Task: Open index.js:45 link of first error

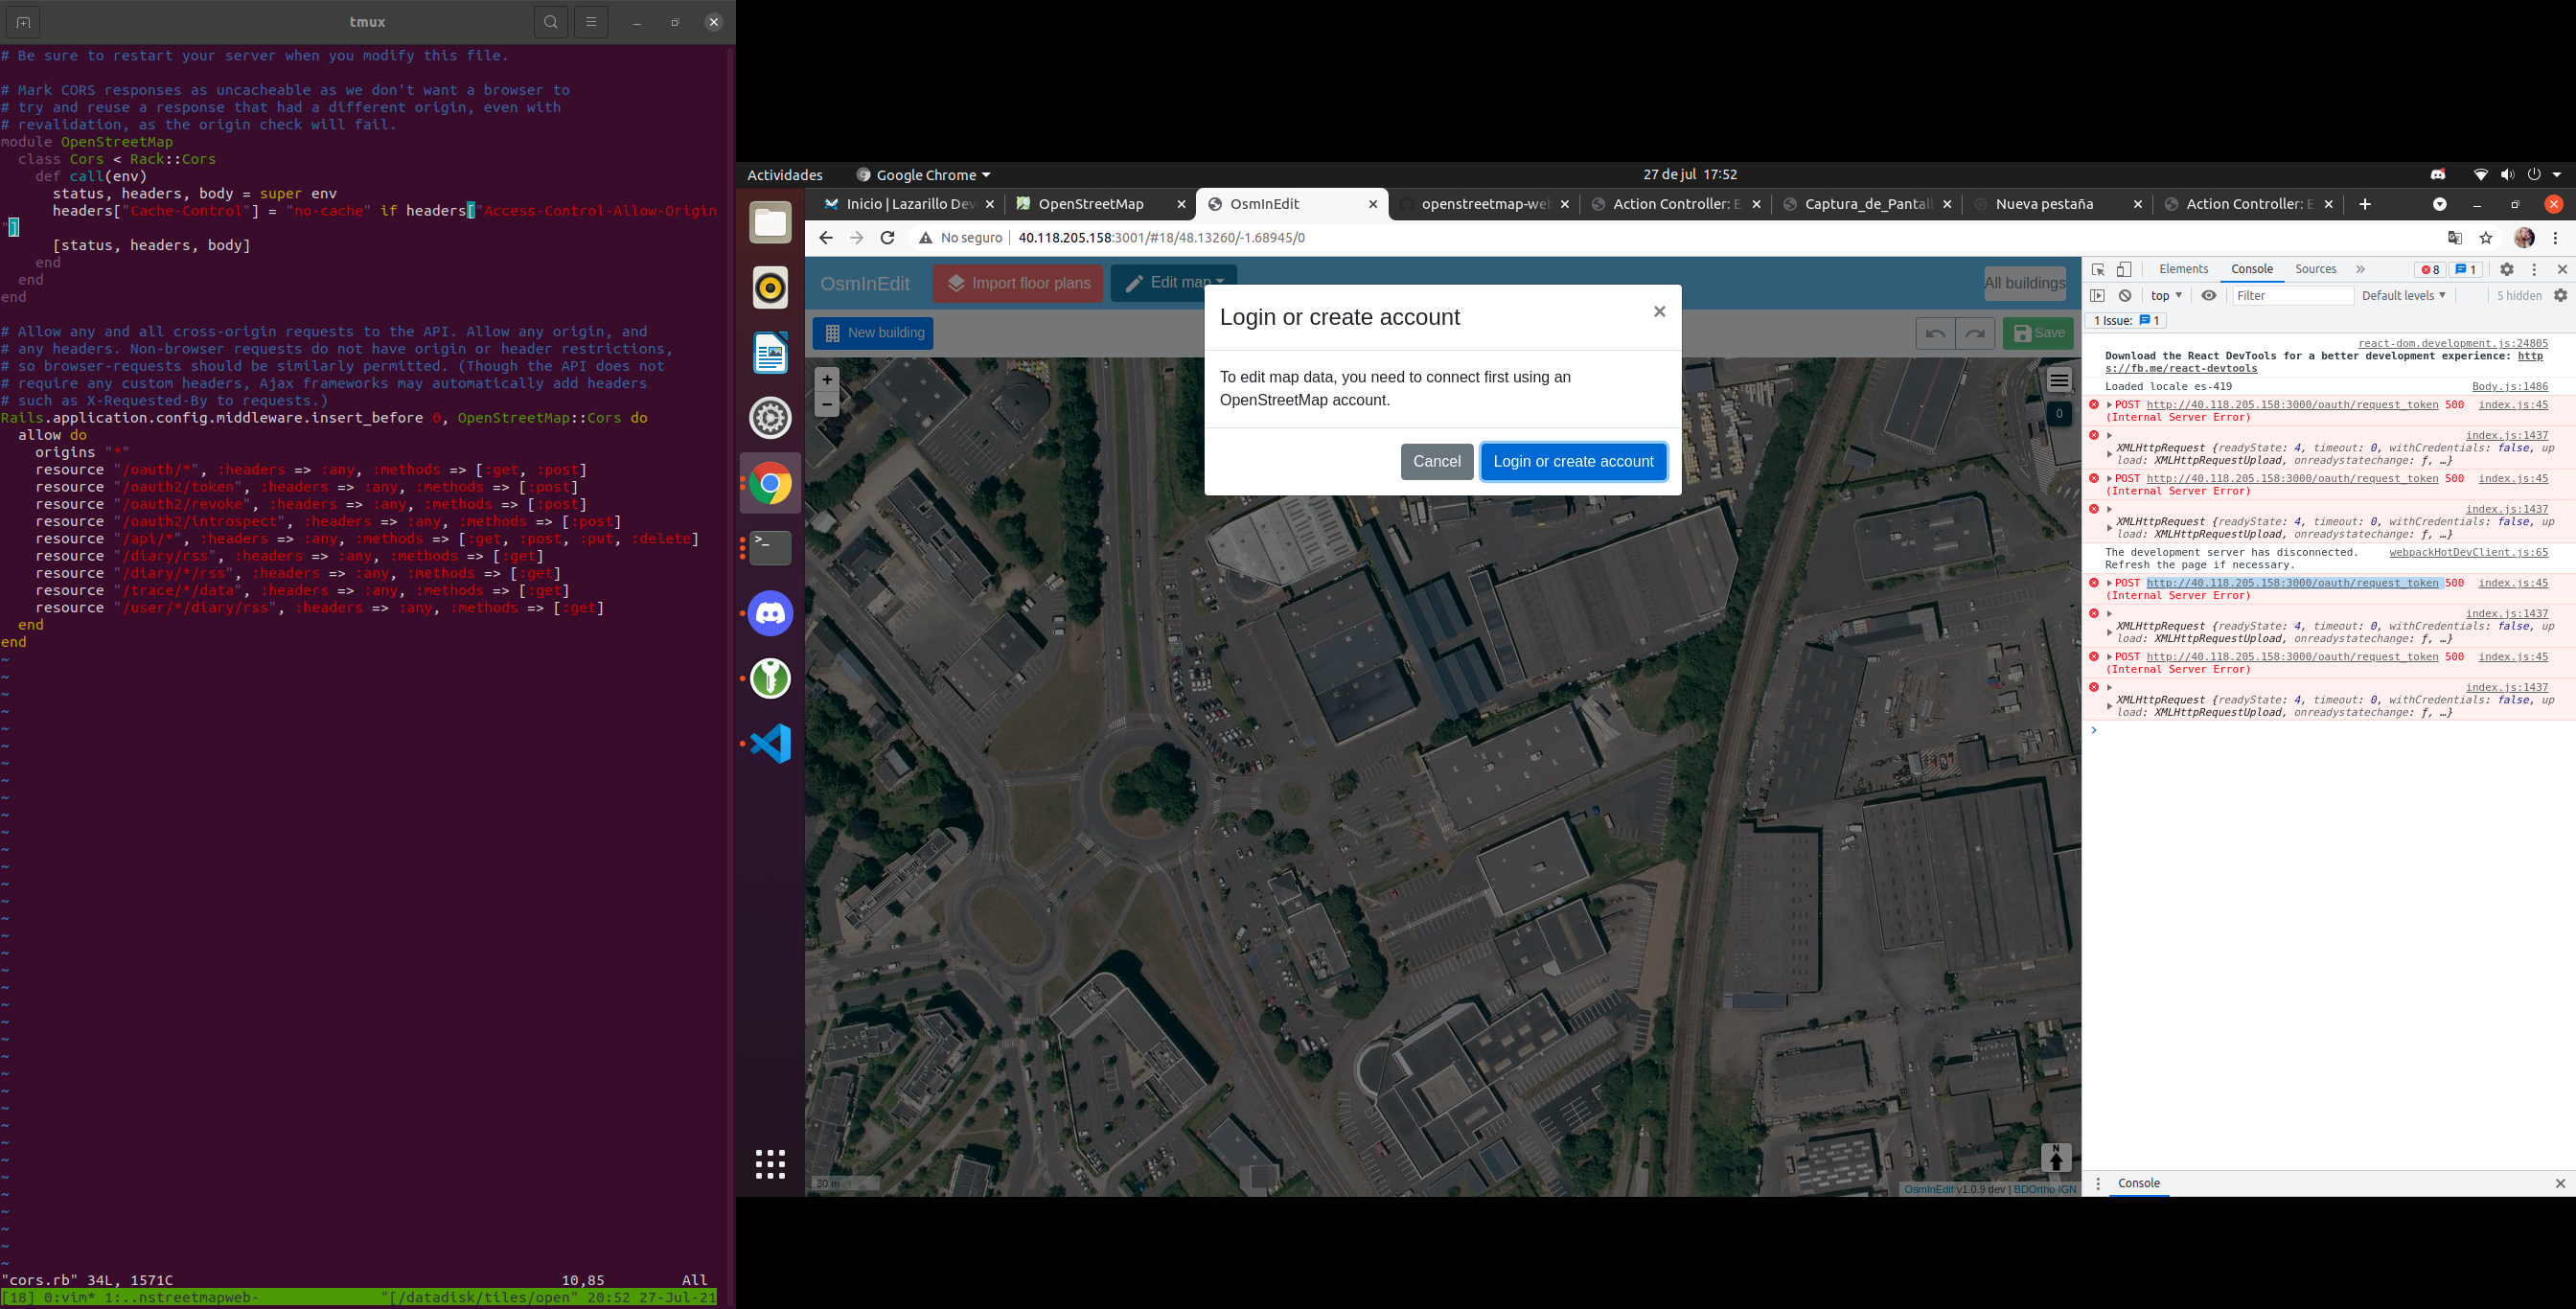Action: 2513,405
